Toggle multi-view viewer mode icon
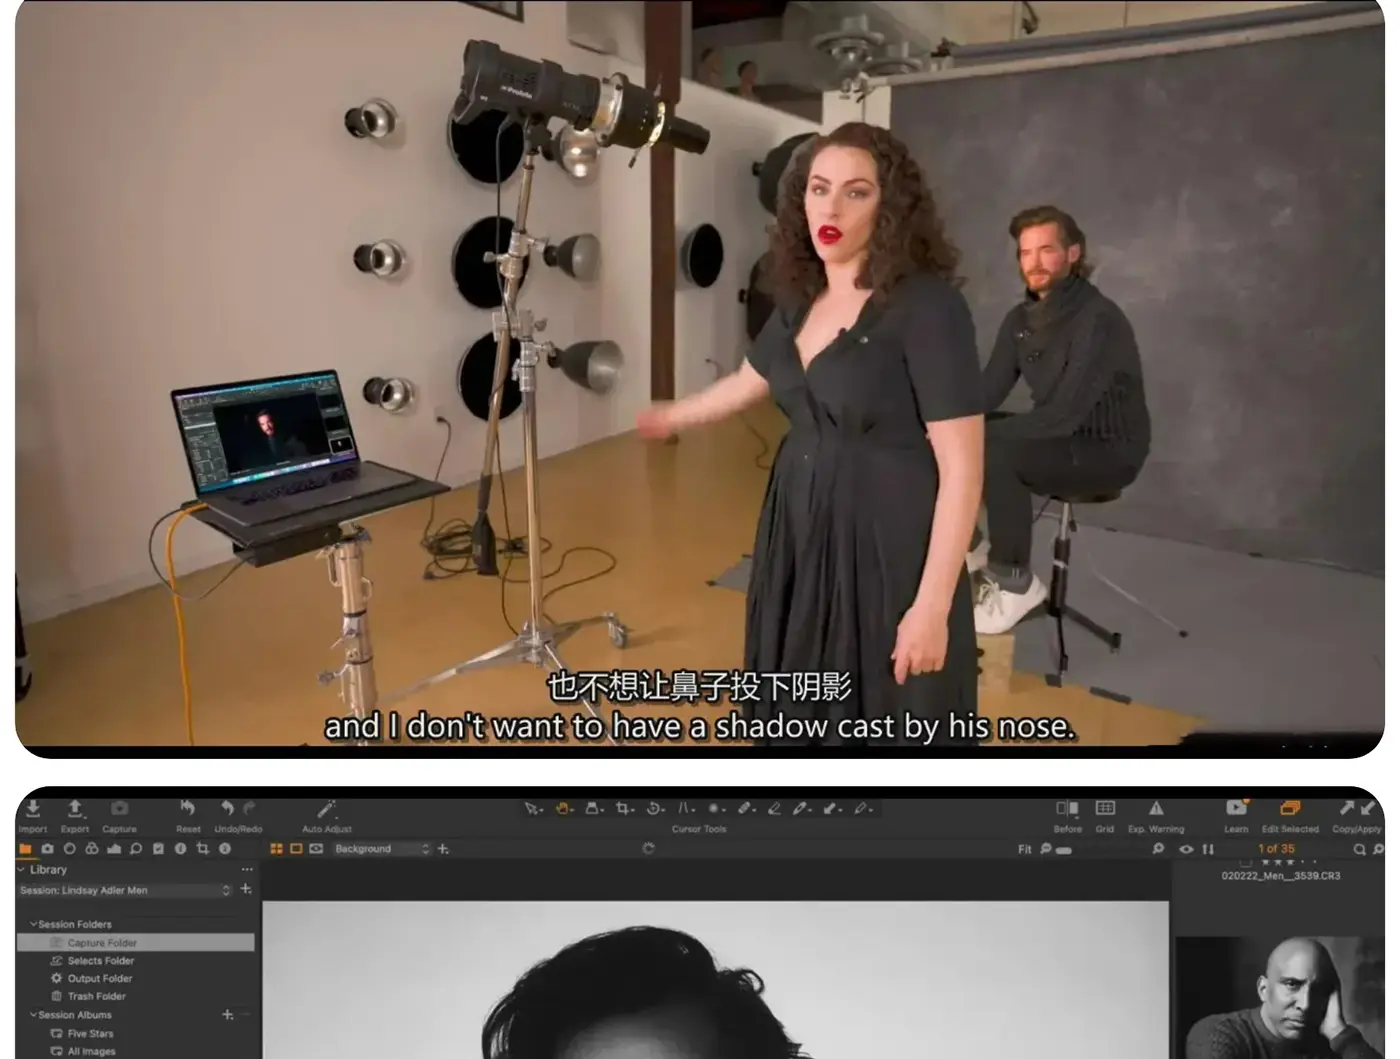The image size is (1400, 1059). point(276,849)
